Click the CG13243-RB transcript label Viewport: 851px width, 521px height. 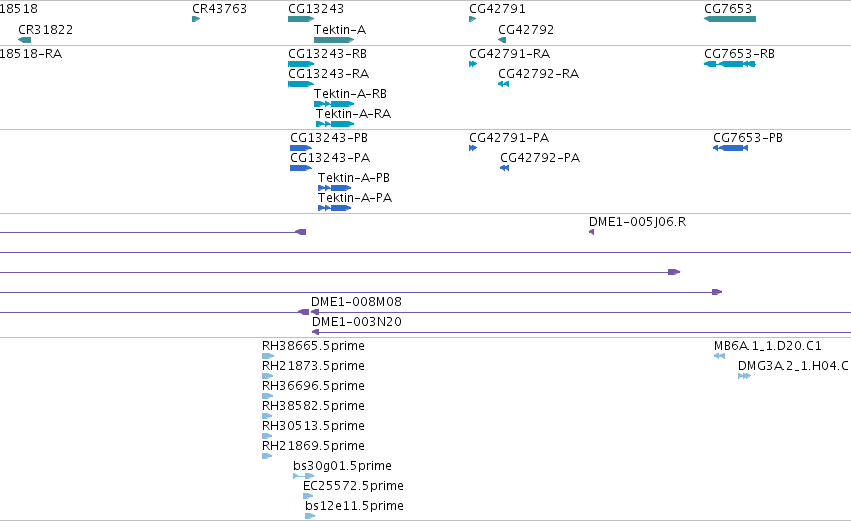click(x=327, y=54)
